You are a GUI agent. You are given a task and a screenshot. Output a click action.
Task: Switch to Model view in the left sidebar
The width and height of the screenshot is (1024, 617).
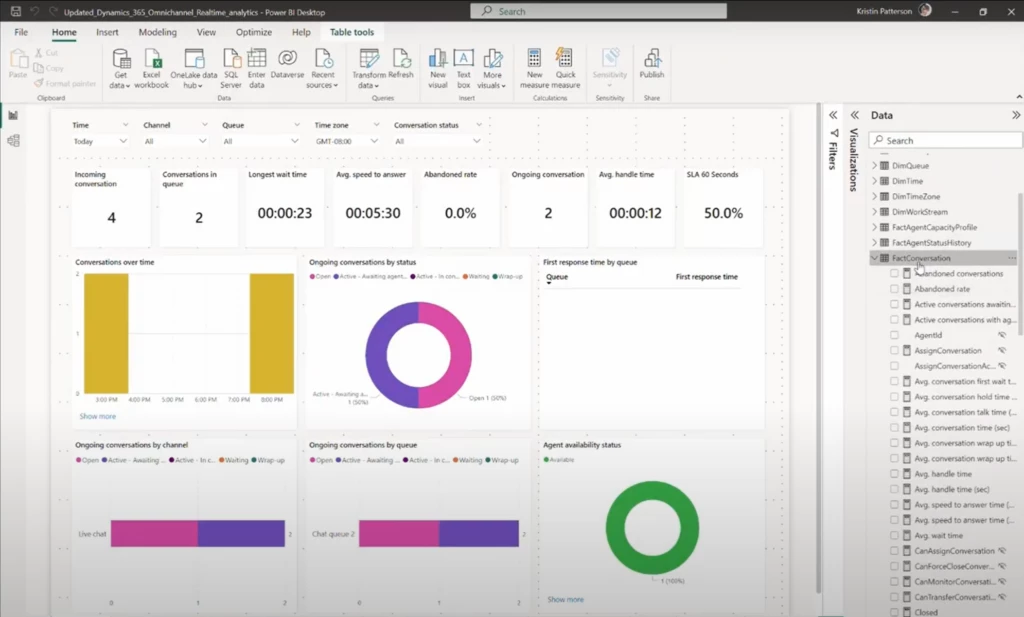[13, 140]
